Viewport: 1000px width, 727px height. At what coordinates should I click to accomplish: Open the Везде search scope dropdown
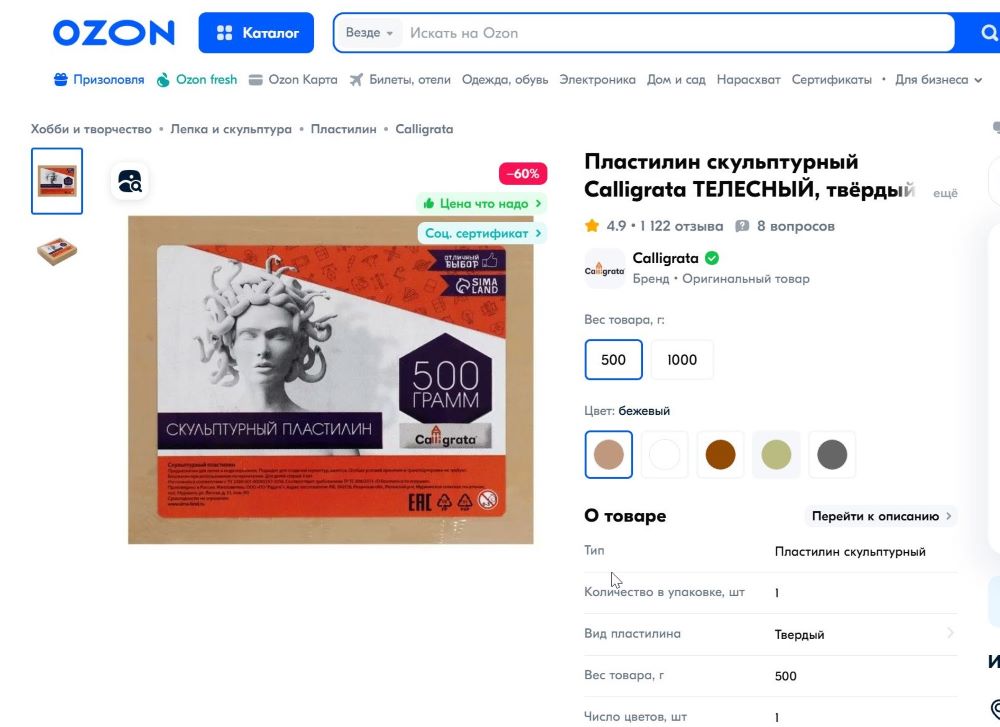pyautogui.click(x=369, y=33)
